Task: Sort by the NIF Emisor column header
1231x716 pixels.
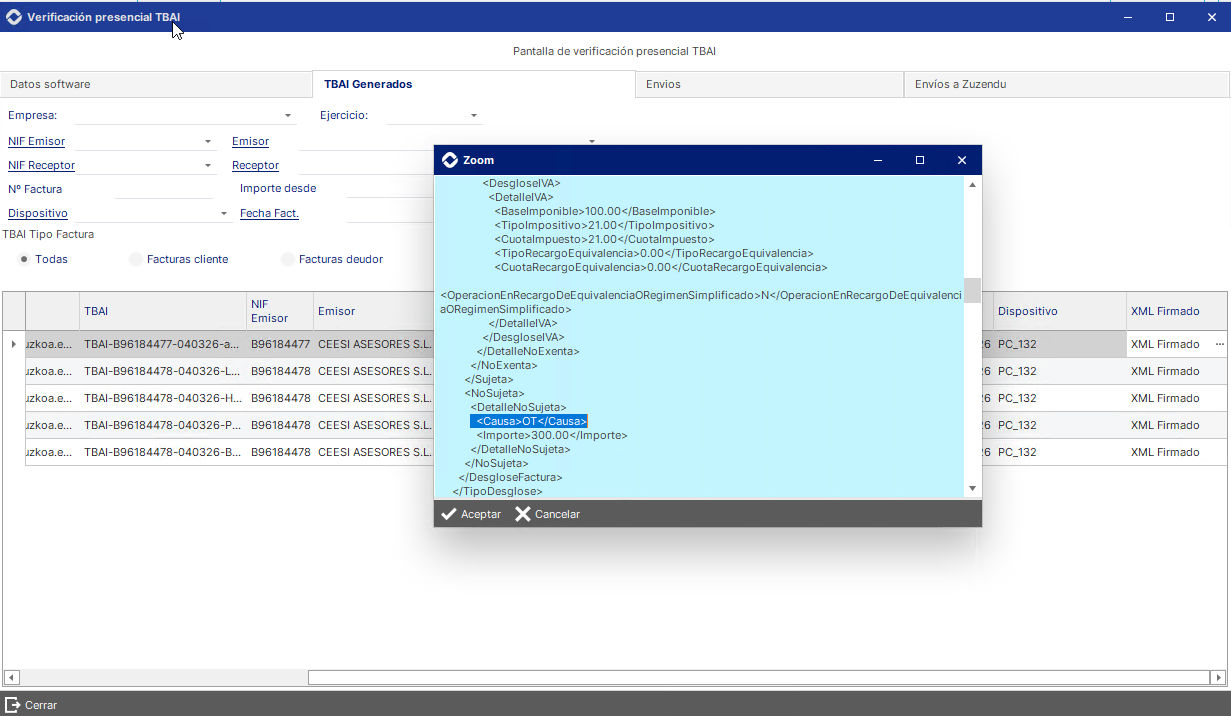Action: tap(280, 311)
